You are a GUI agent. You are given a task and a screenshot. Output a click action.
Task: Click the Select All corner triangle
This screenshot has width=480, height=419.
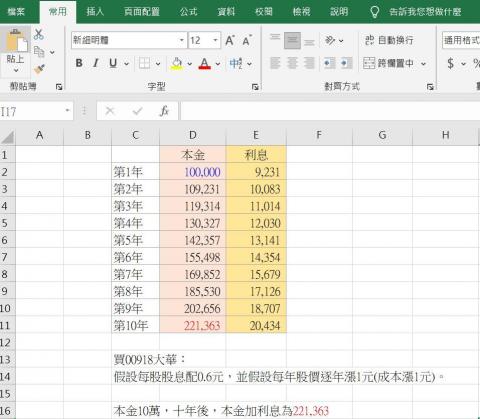[x=8, y=137]
